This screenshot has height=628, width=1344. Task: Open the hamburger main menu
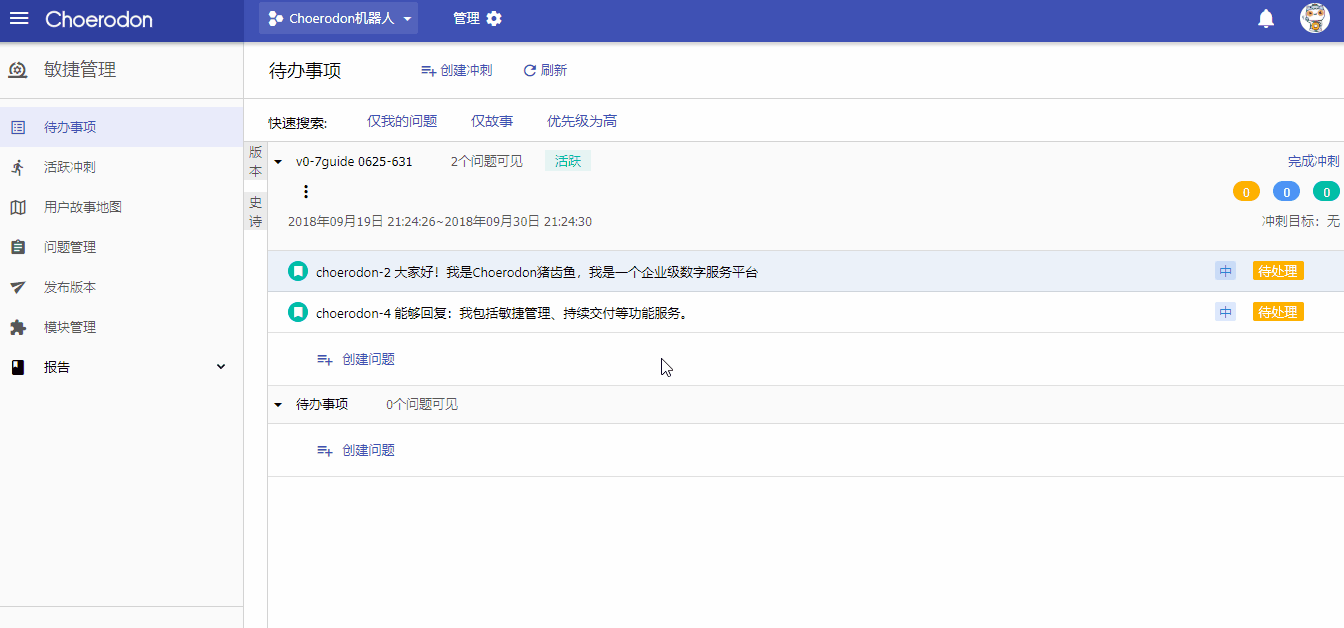click(19, 19)
